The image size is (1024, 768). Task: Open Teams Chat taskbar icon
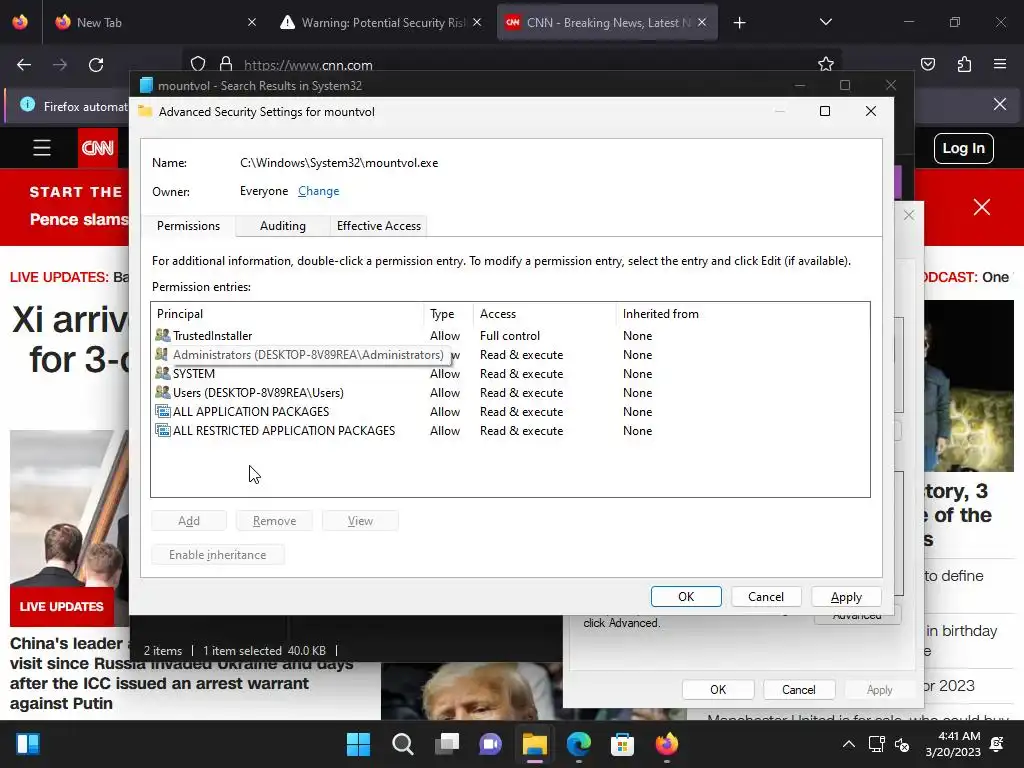coord(490,744)
